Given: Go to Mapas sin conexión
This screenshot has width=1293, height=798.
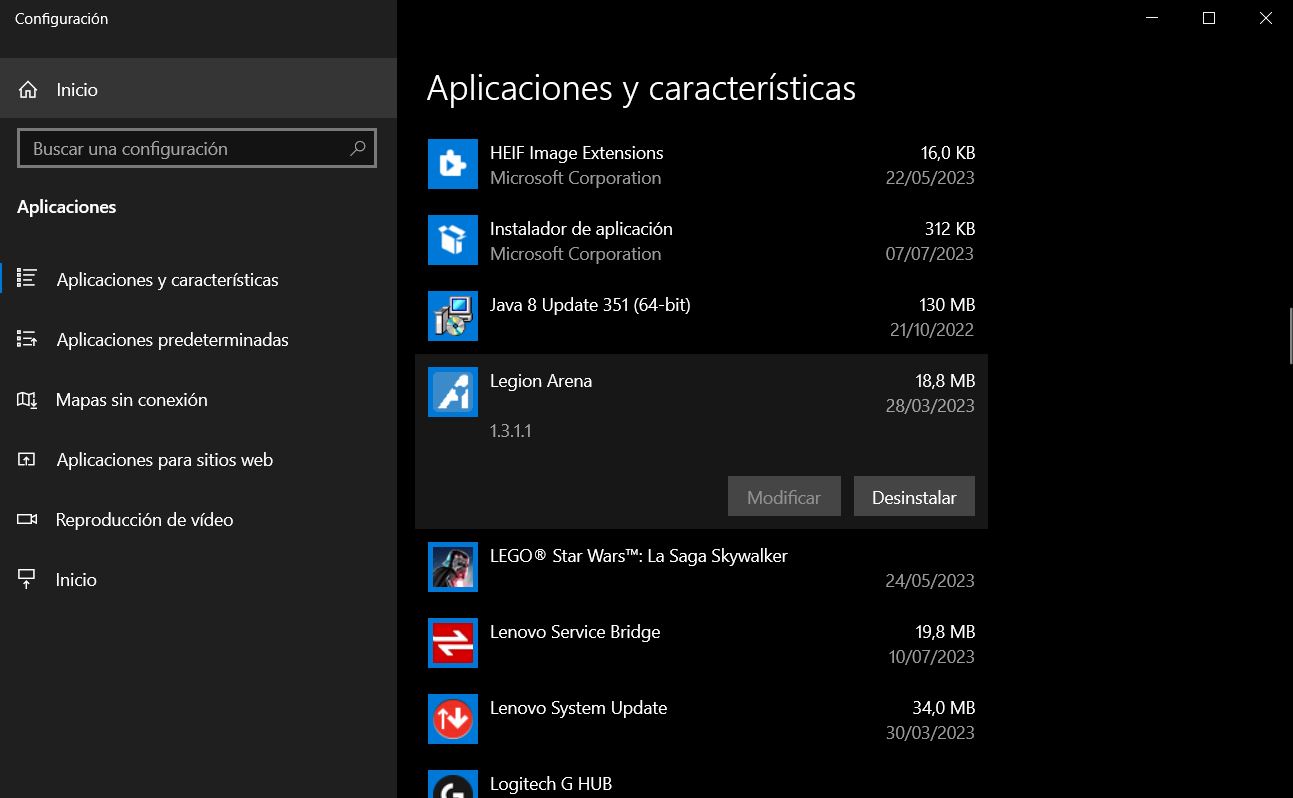Looking at the screenshot, I should (x=198, y=400).
